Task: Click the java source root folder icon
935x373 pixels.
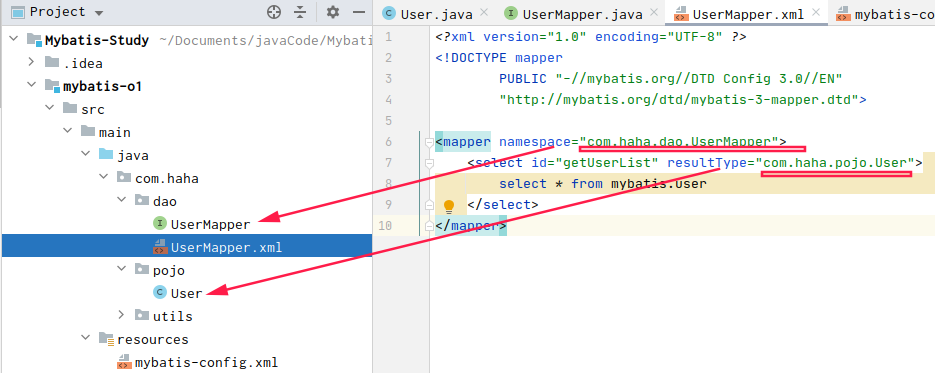Action: (106, 155)
